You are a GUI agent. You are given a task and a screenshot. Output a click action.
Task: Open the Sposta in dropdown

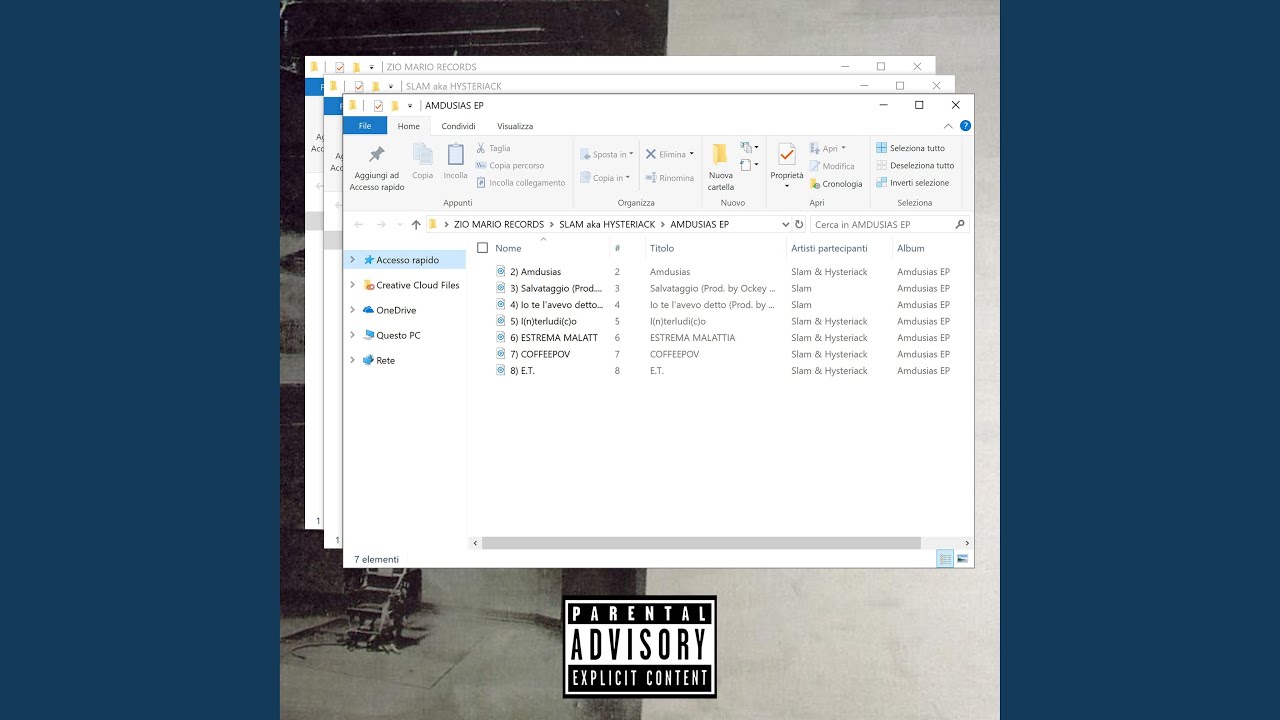pos(607,154)
